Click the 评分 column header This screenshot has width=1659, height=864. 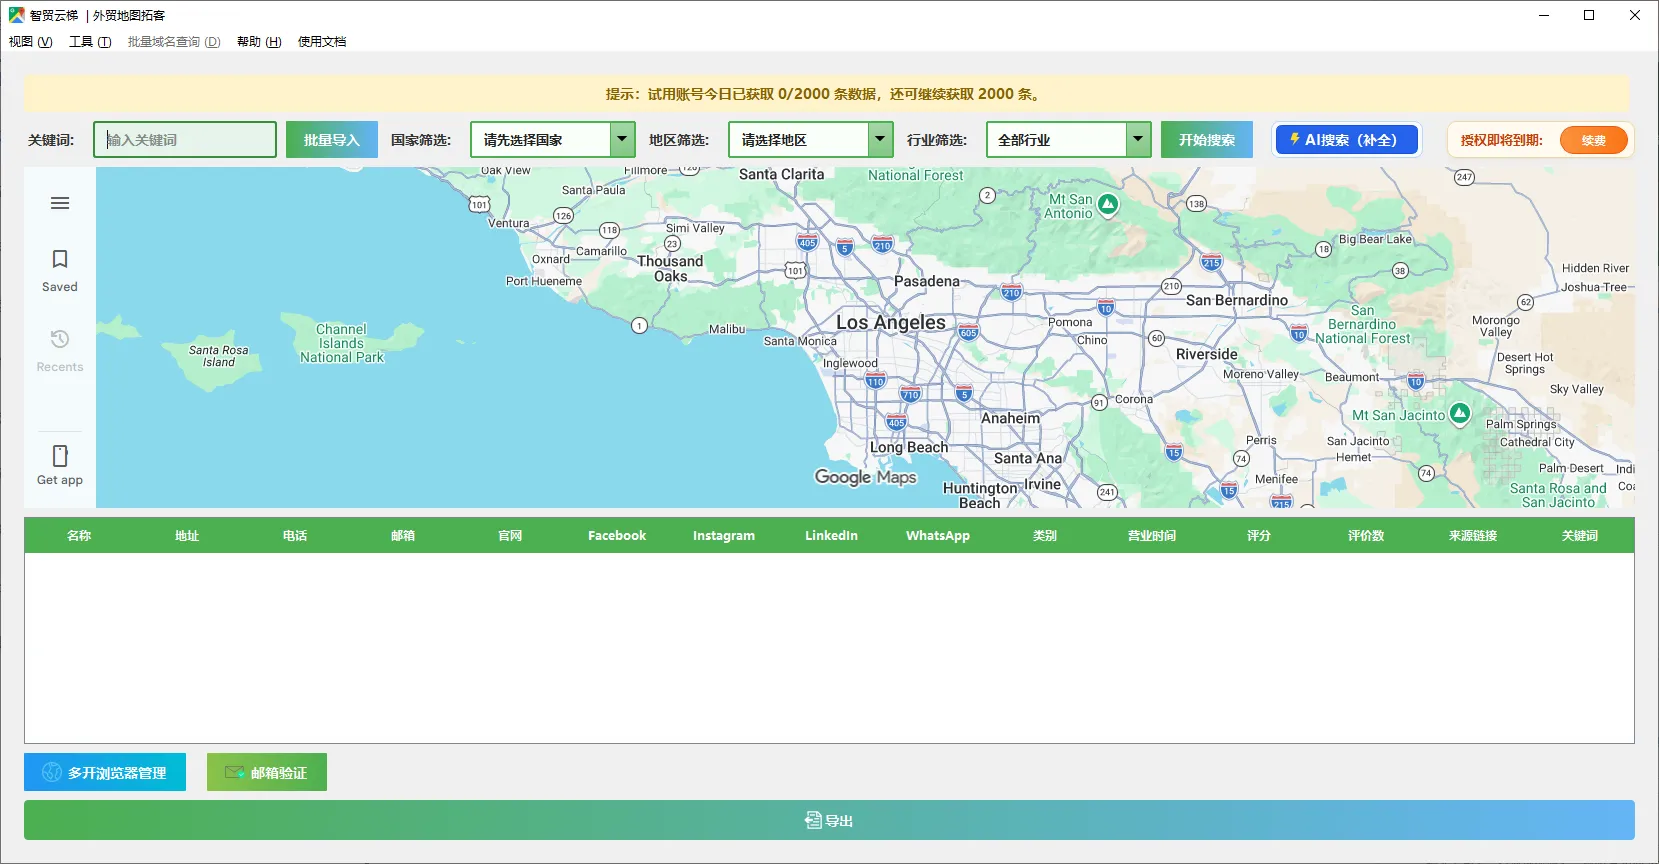(x=1259, y=536)
